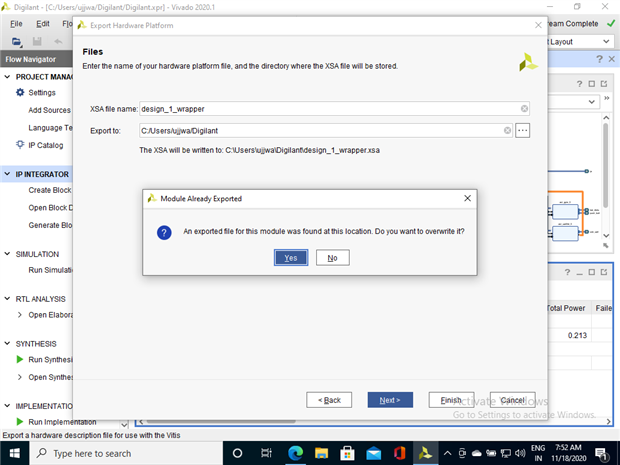The image size is (620, 465).
Task: Show more toolbar items via double chevron
Action: 607,98
